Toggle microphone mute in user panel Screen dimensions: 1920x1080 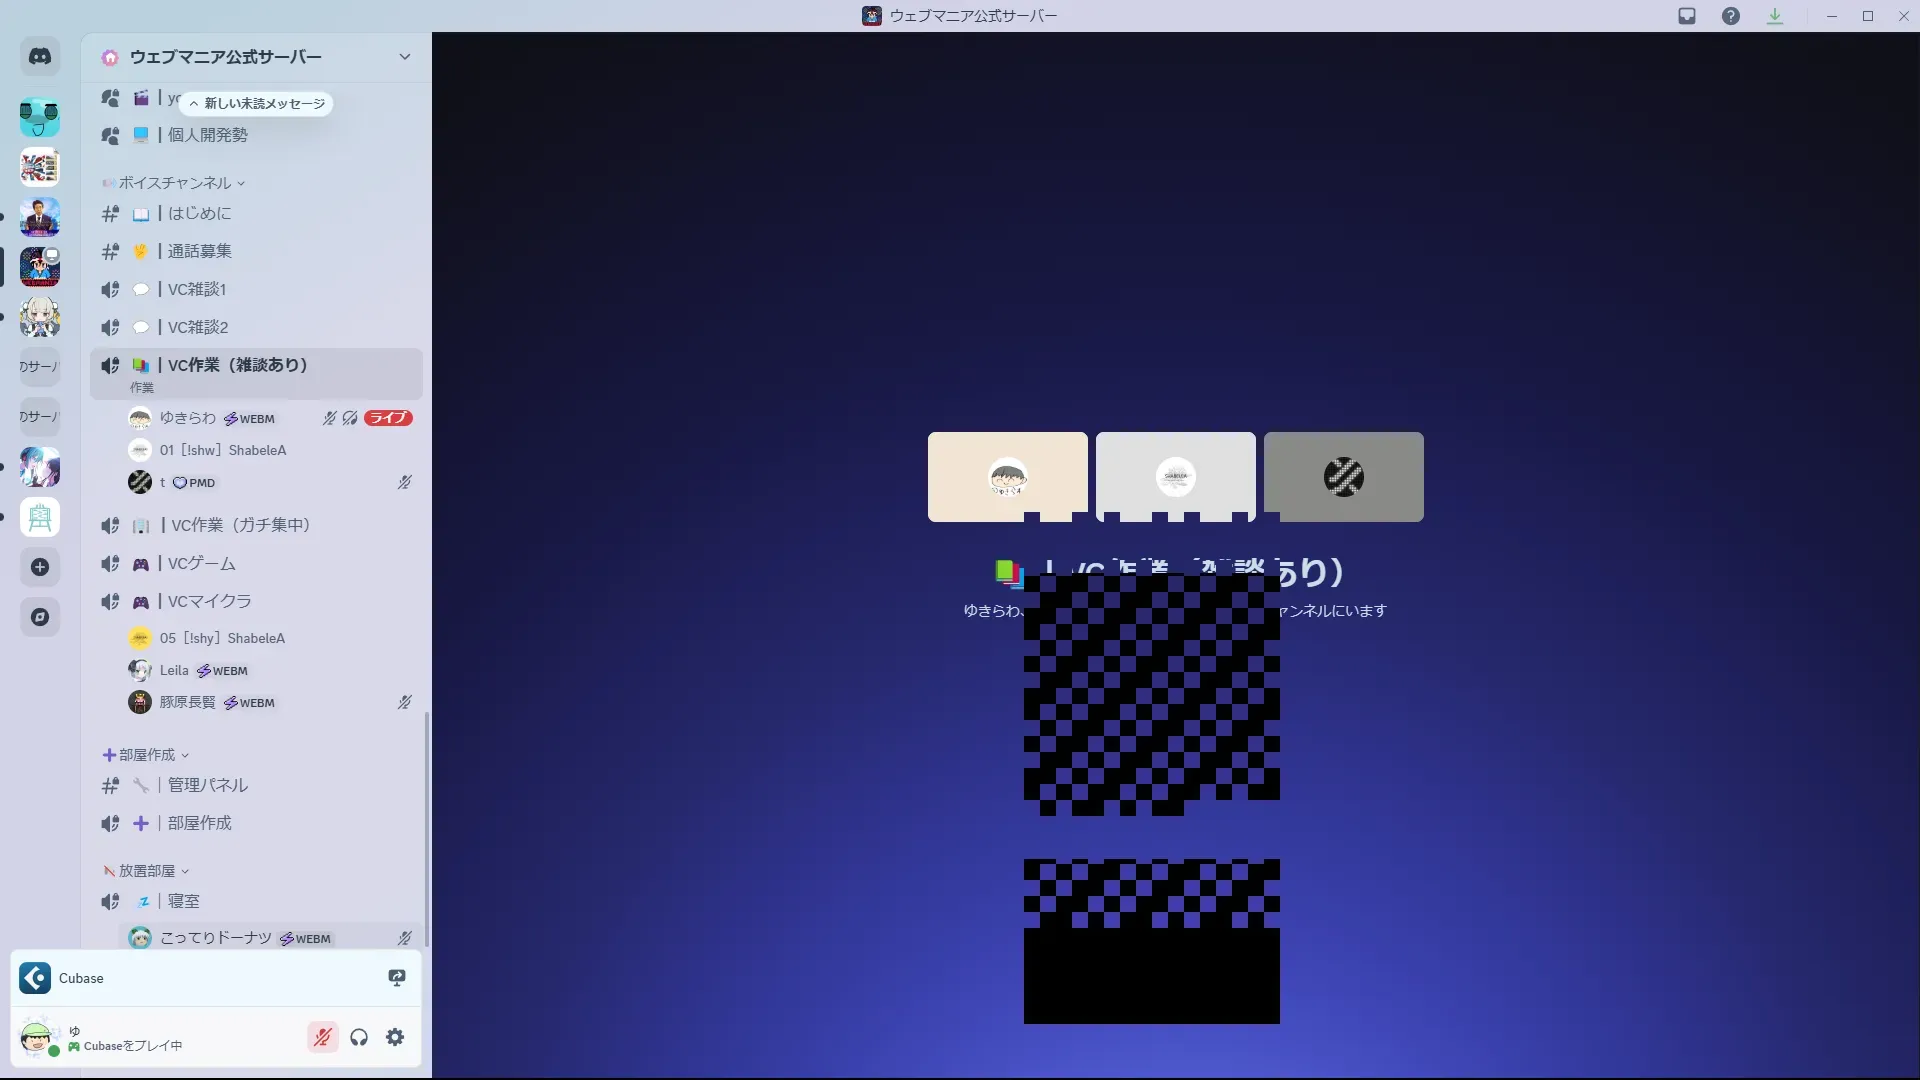322,1037
